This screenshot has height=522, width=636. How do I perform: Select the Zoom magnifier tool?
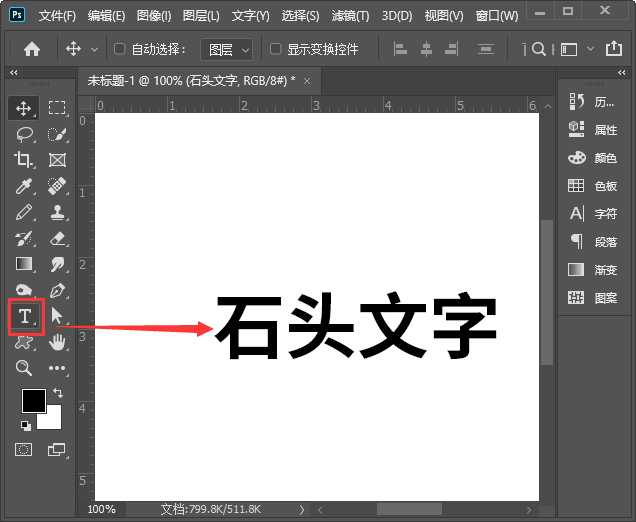point(25,368)
